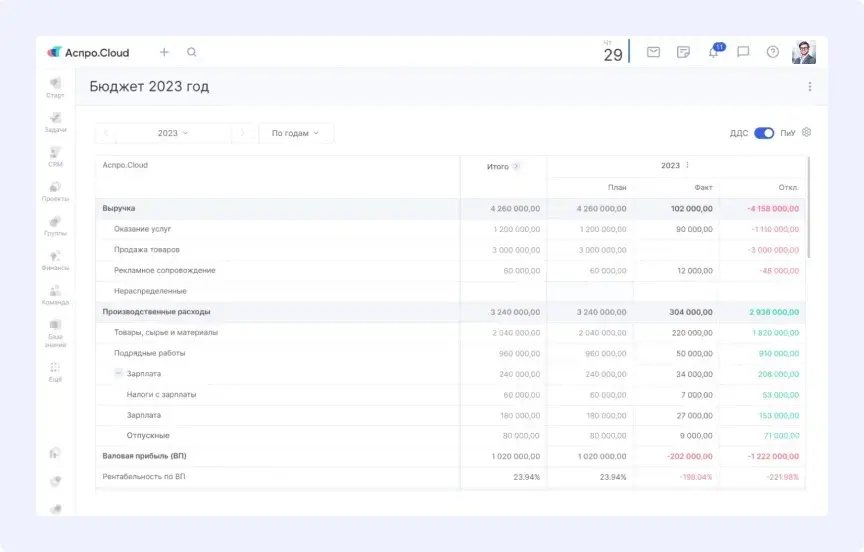
Task: Open the Финансы section in sidebar
Action: 55,260
